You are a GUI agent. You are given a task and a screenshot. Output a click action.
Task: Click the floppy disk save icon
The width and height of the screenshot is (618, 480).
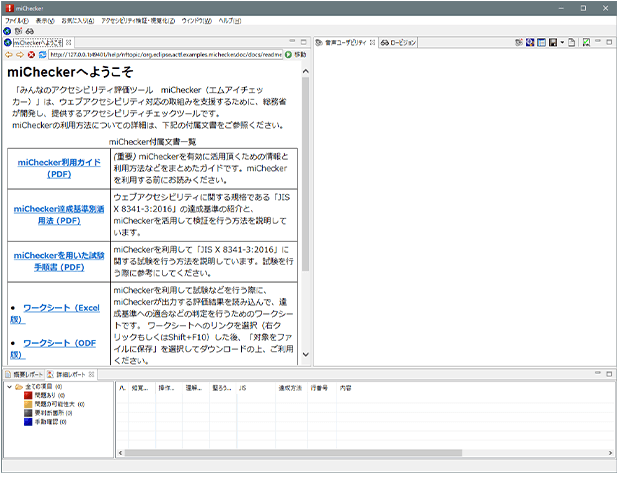click(553, 42)
